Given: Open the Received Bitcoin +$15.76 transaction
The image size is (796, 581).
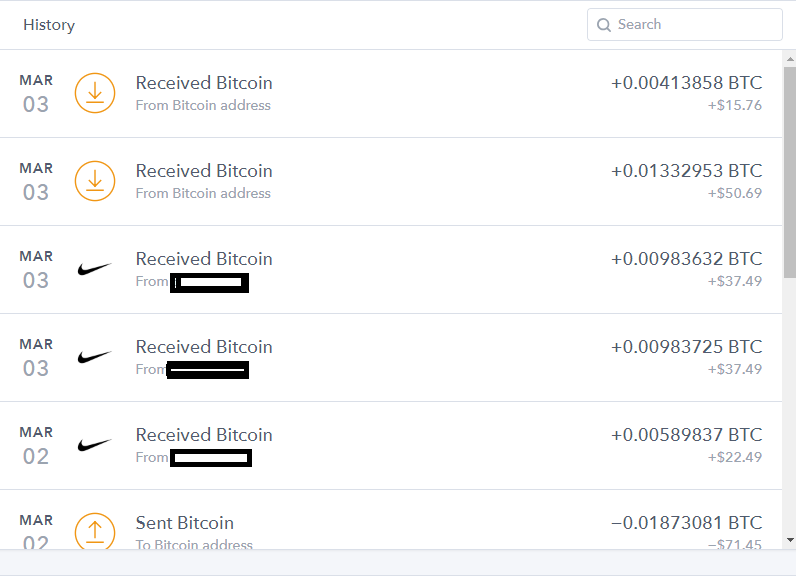Looking at the screenshot, I should coord(391,93).
